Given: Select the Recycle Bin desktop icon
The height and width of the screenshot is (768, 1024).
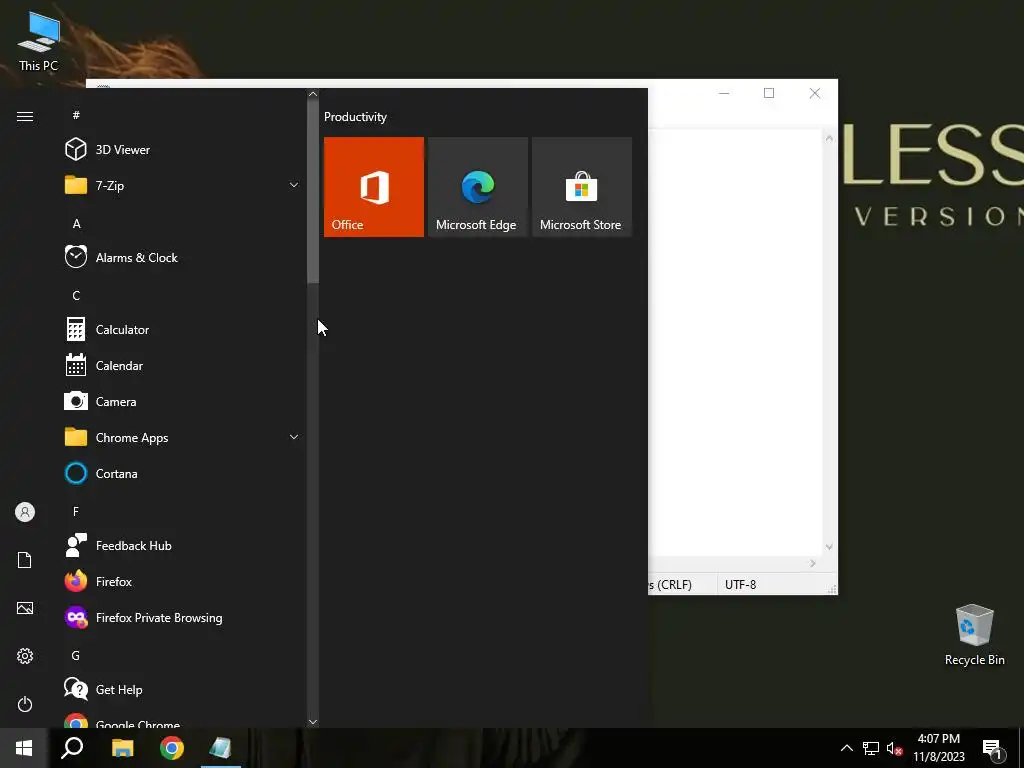Looking at the screenshot, I should pyautogui.click(x=974, y=635).
